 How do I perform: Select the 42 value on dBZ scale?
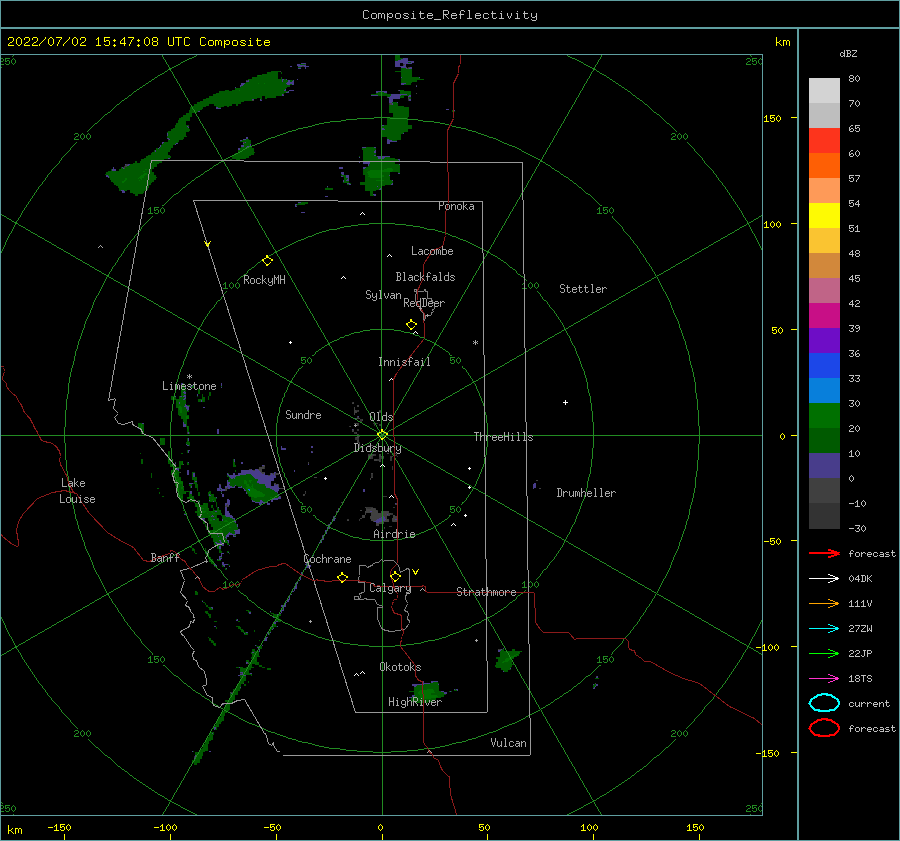(854, 303)
